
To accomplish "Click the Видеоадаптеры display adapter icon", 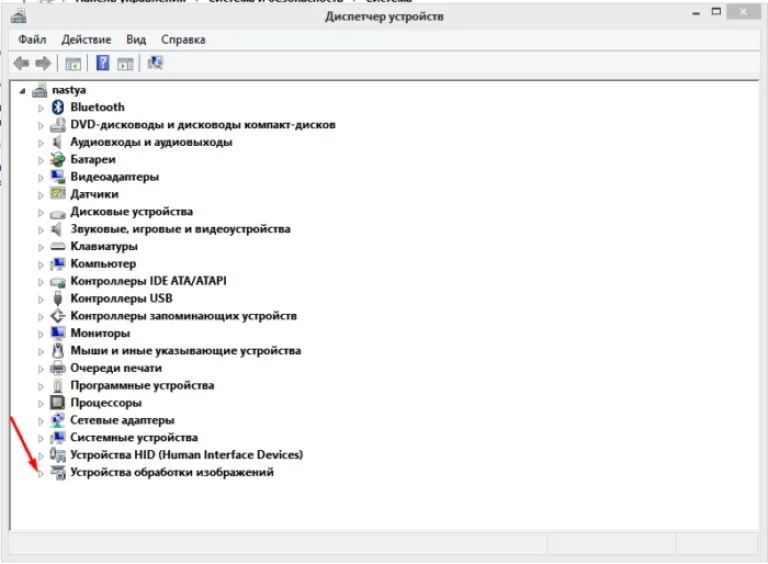I will (58, 177).
